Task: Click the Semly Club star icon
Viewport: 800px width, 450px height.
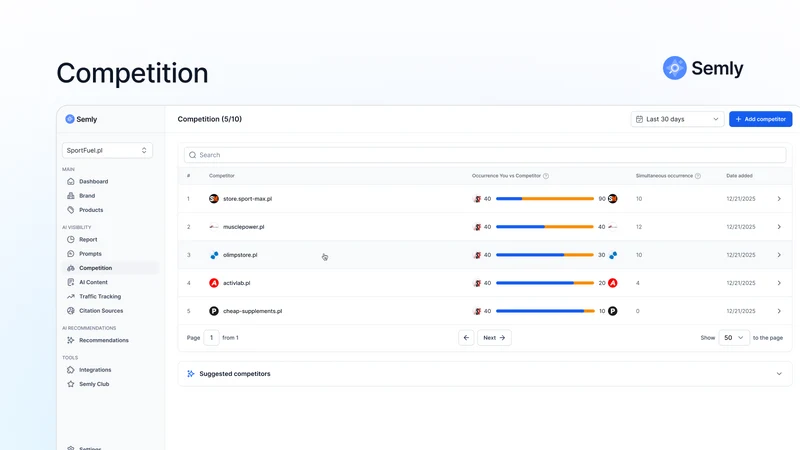Action: coord(70,384)
